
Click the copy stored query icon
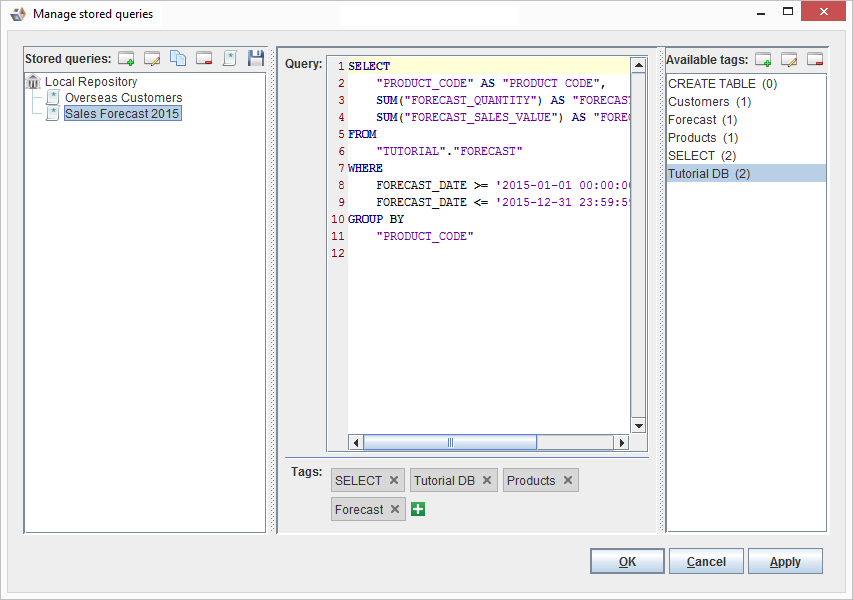178,59
